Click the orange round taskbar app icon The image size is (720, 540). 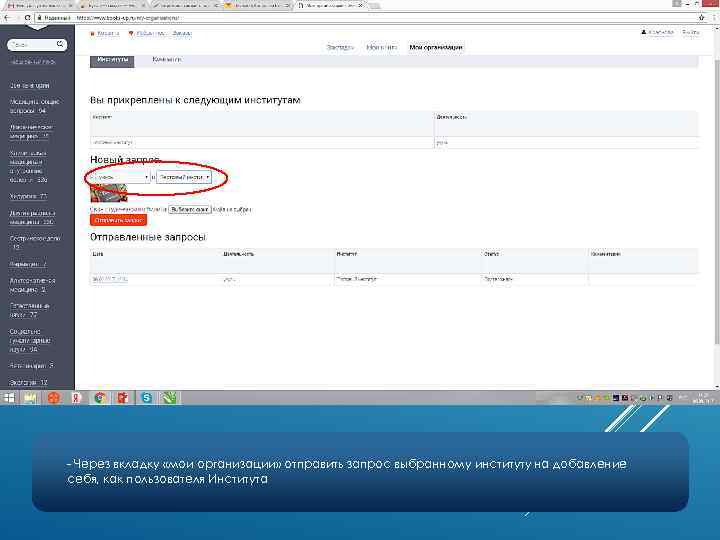pos(54,398)
